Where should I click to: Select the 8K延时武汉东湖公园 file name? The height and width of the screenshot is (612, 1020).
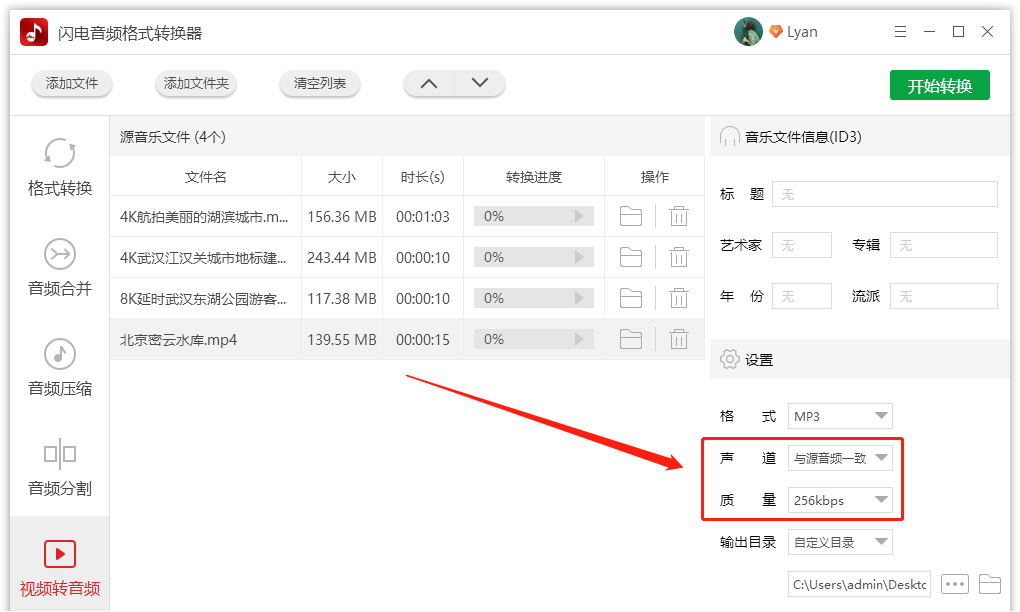203,299
